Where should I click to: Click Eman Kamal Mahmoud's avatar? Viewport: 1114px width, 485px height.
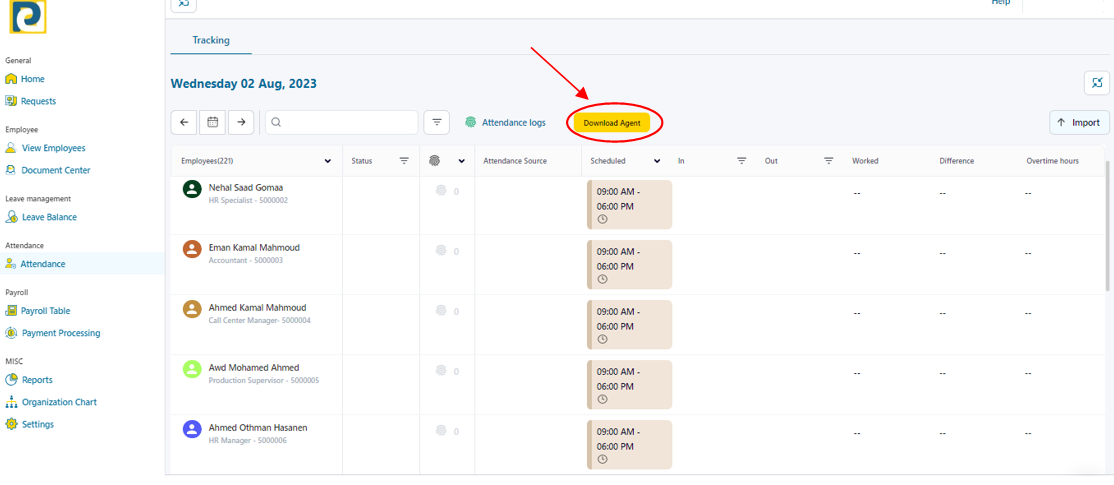pyautogui.click(x=192, y=249)
